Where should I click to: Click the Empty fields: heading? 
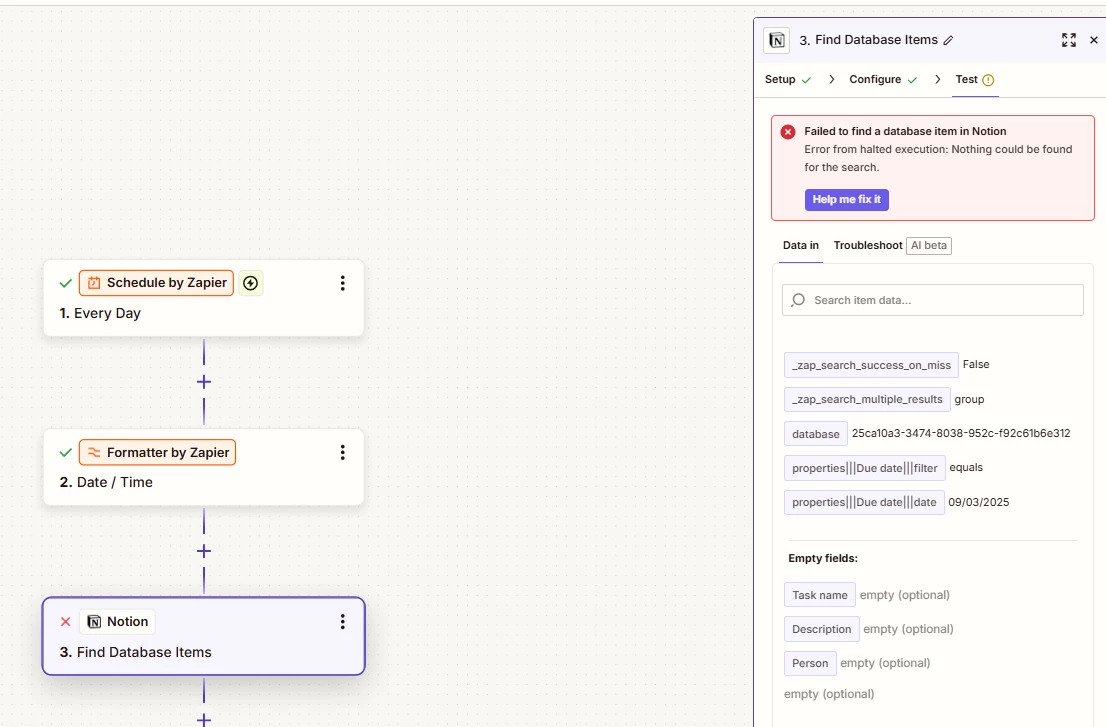[822, 558]
